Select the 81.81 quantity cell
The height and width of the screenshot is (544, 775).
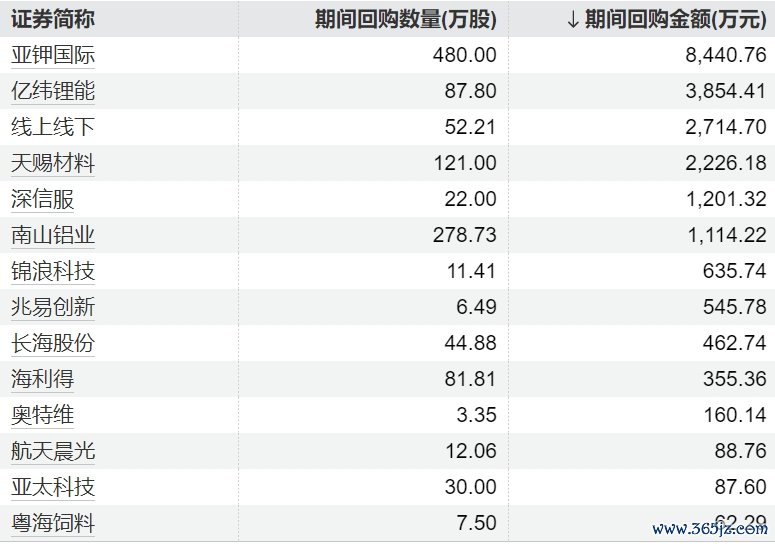373,379
